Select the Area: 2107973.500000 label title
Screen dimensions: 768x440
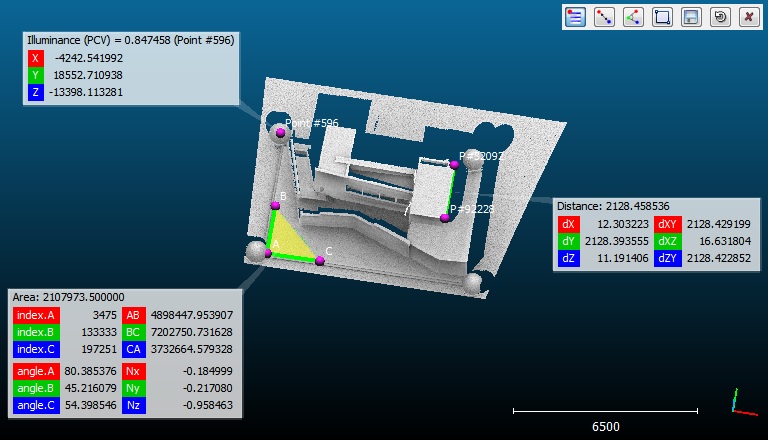coord(69,297)
